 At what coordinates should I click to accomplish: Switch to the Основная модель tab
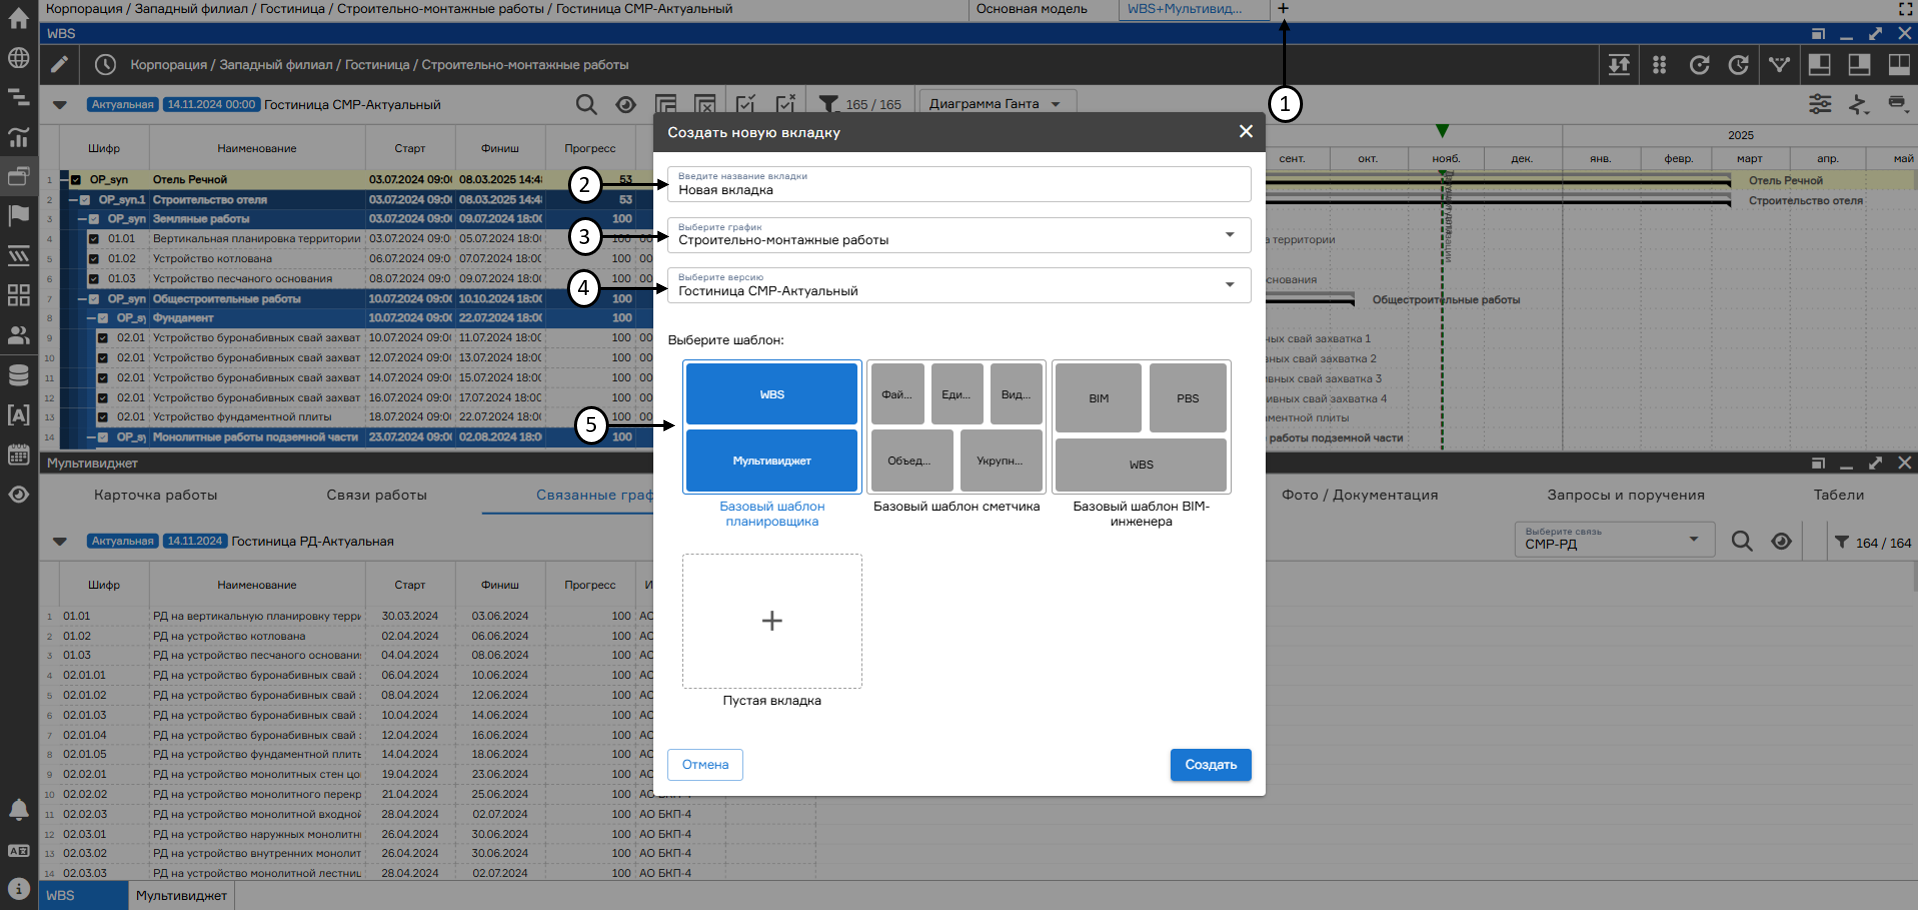tap(1032, 9)
